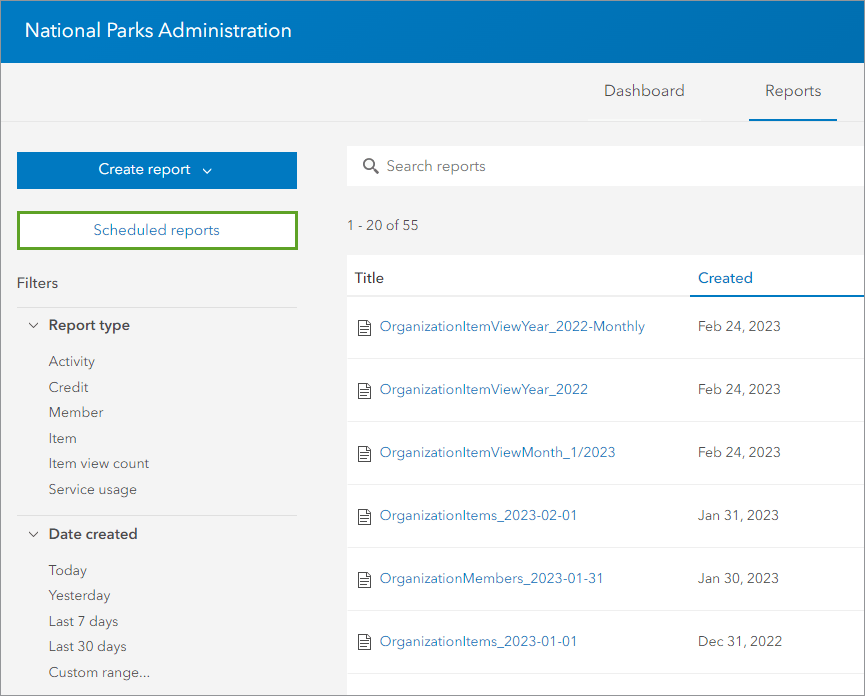This screenshot has width=865, height=696.
Task: Collapse the Report type filter section
Action: (34, 326)
